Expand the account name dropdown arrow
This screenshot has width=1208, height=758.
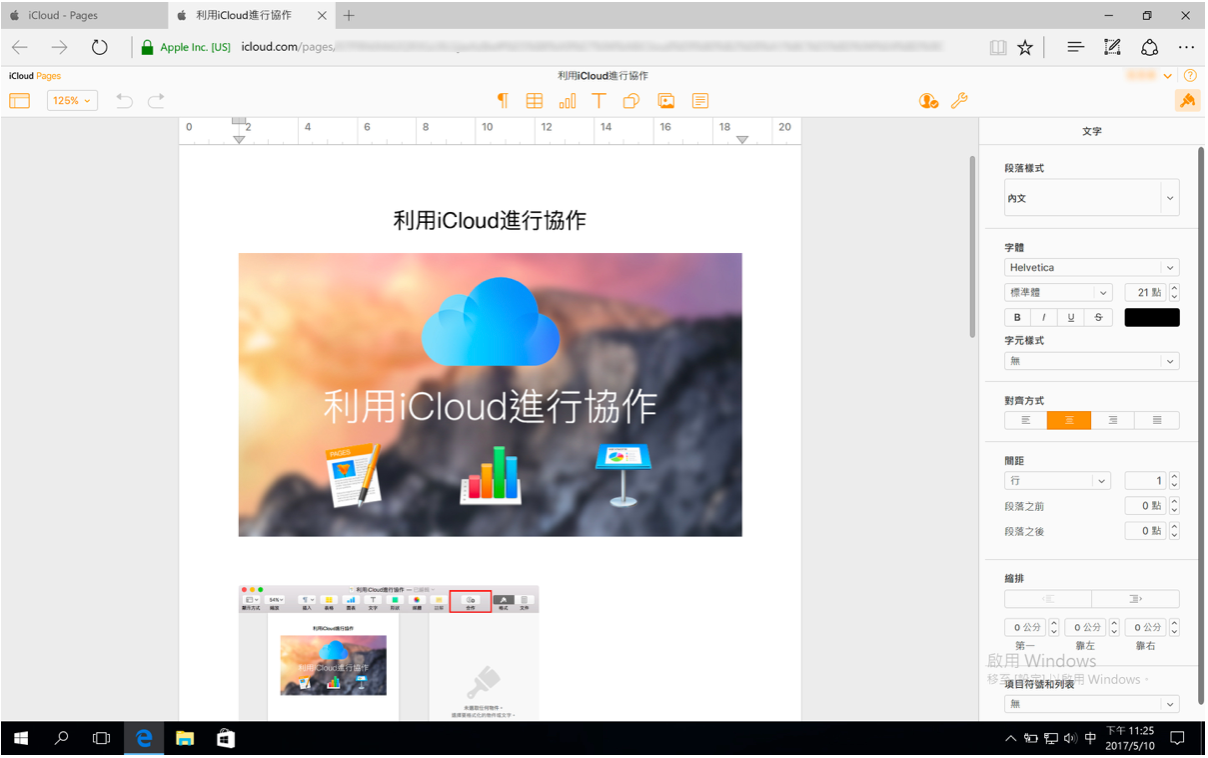(1169, 76)
